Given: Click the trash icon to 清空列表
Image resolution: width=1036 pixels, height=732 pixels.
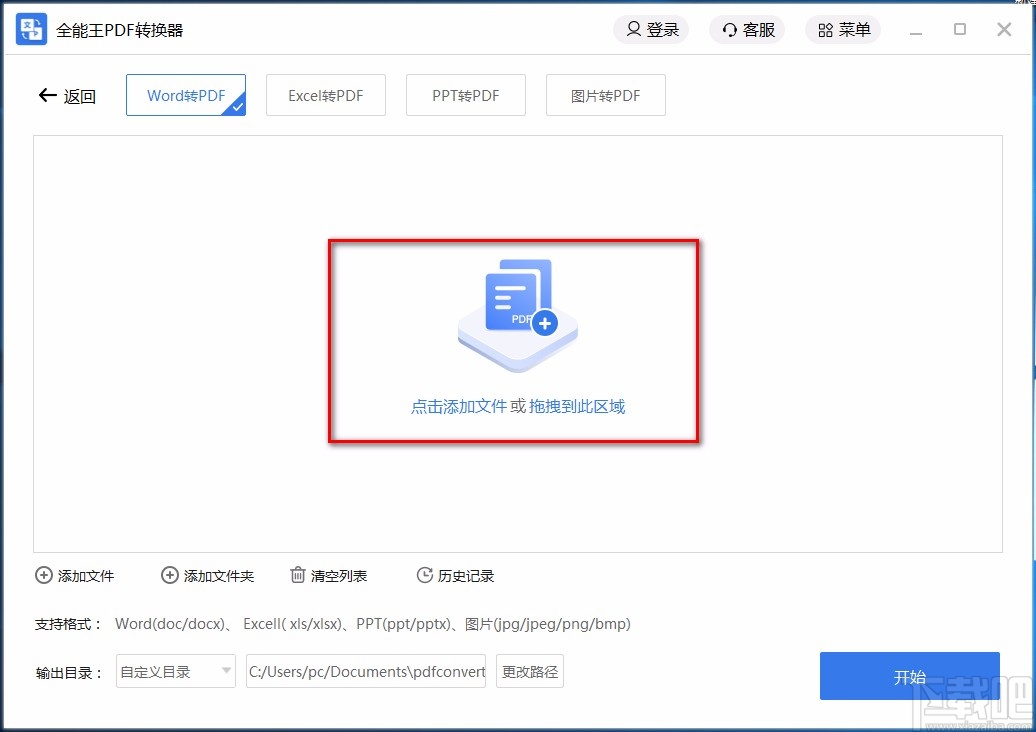Looking at the screenshot, I should click(x=297, y=575).
